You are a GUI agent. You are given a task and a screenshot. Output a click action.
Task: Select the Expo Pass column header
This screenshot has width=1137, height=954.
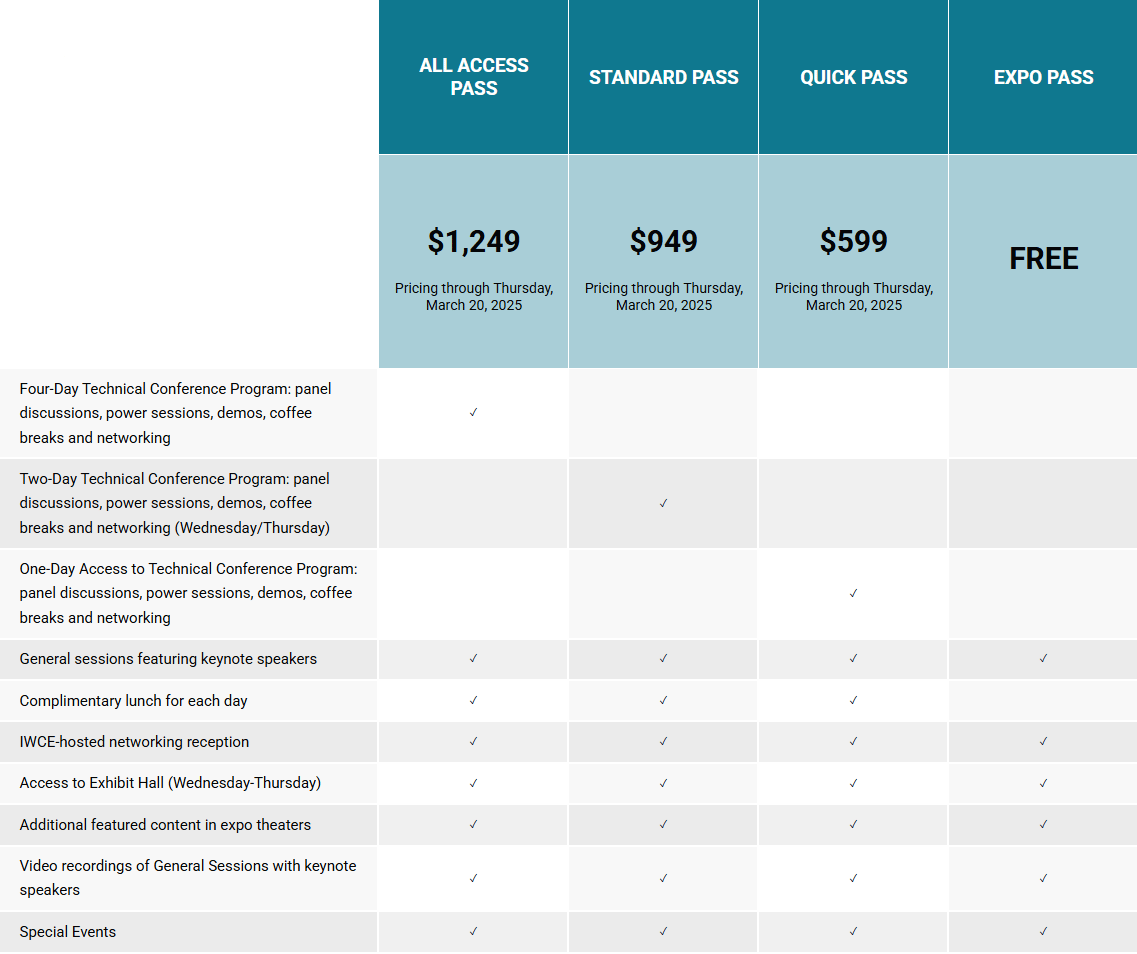pos(1043,77)
